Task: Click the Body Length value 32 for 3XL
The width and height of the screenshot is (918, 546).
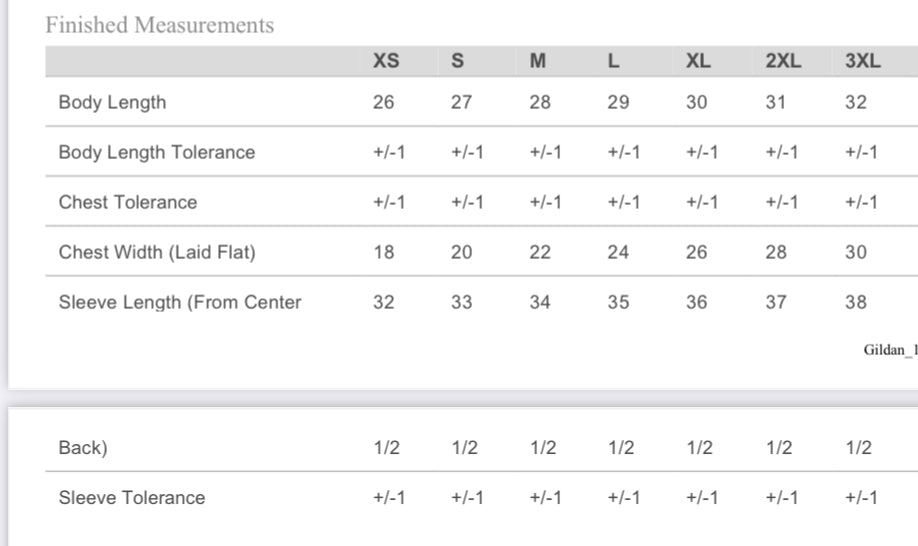Action: tap(857, 102)
